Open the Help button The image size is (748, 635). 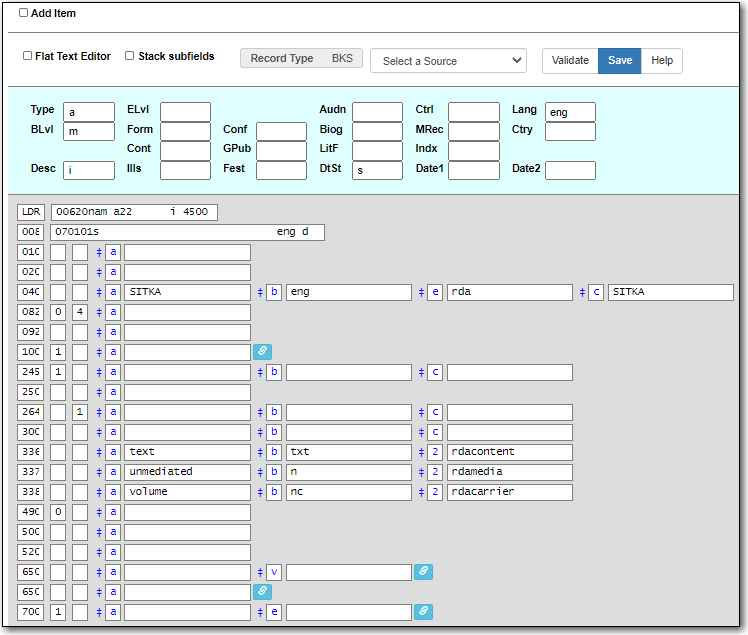click(662, 61)
